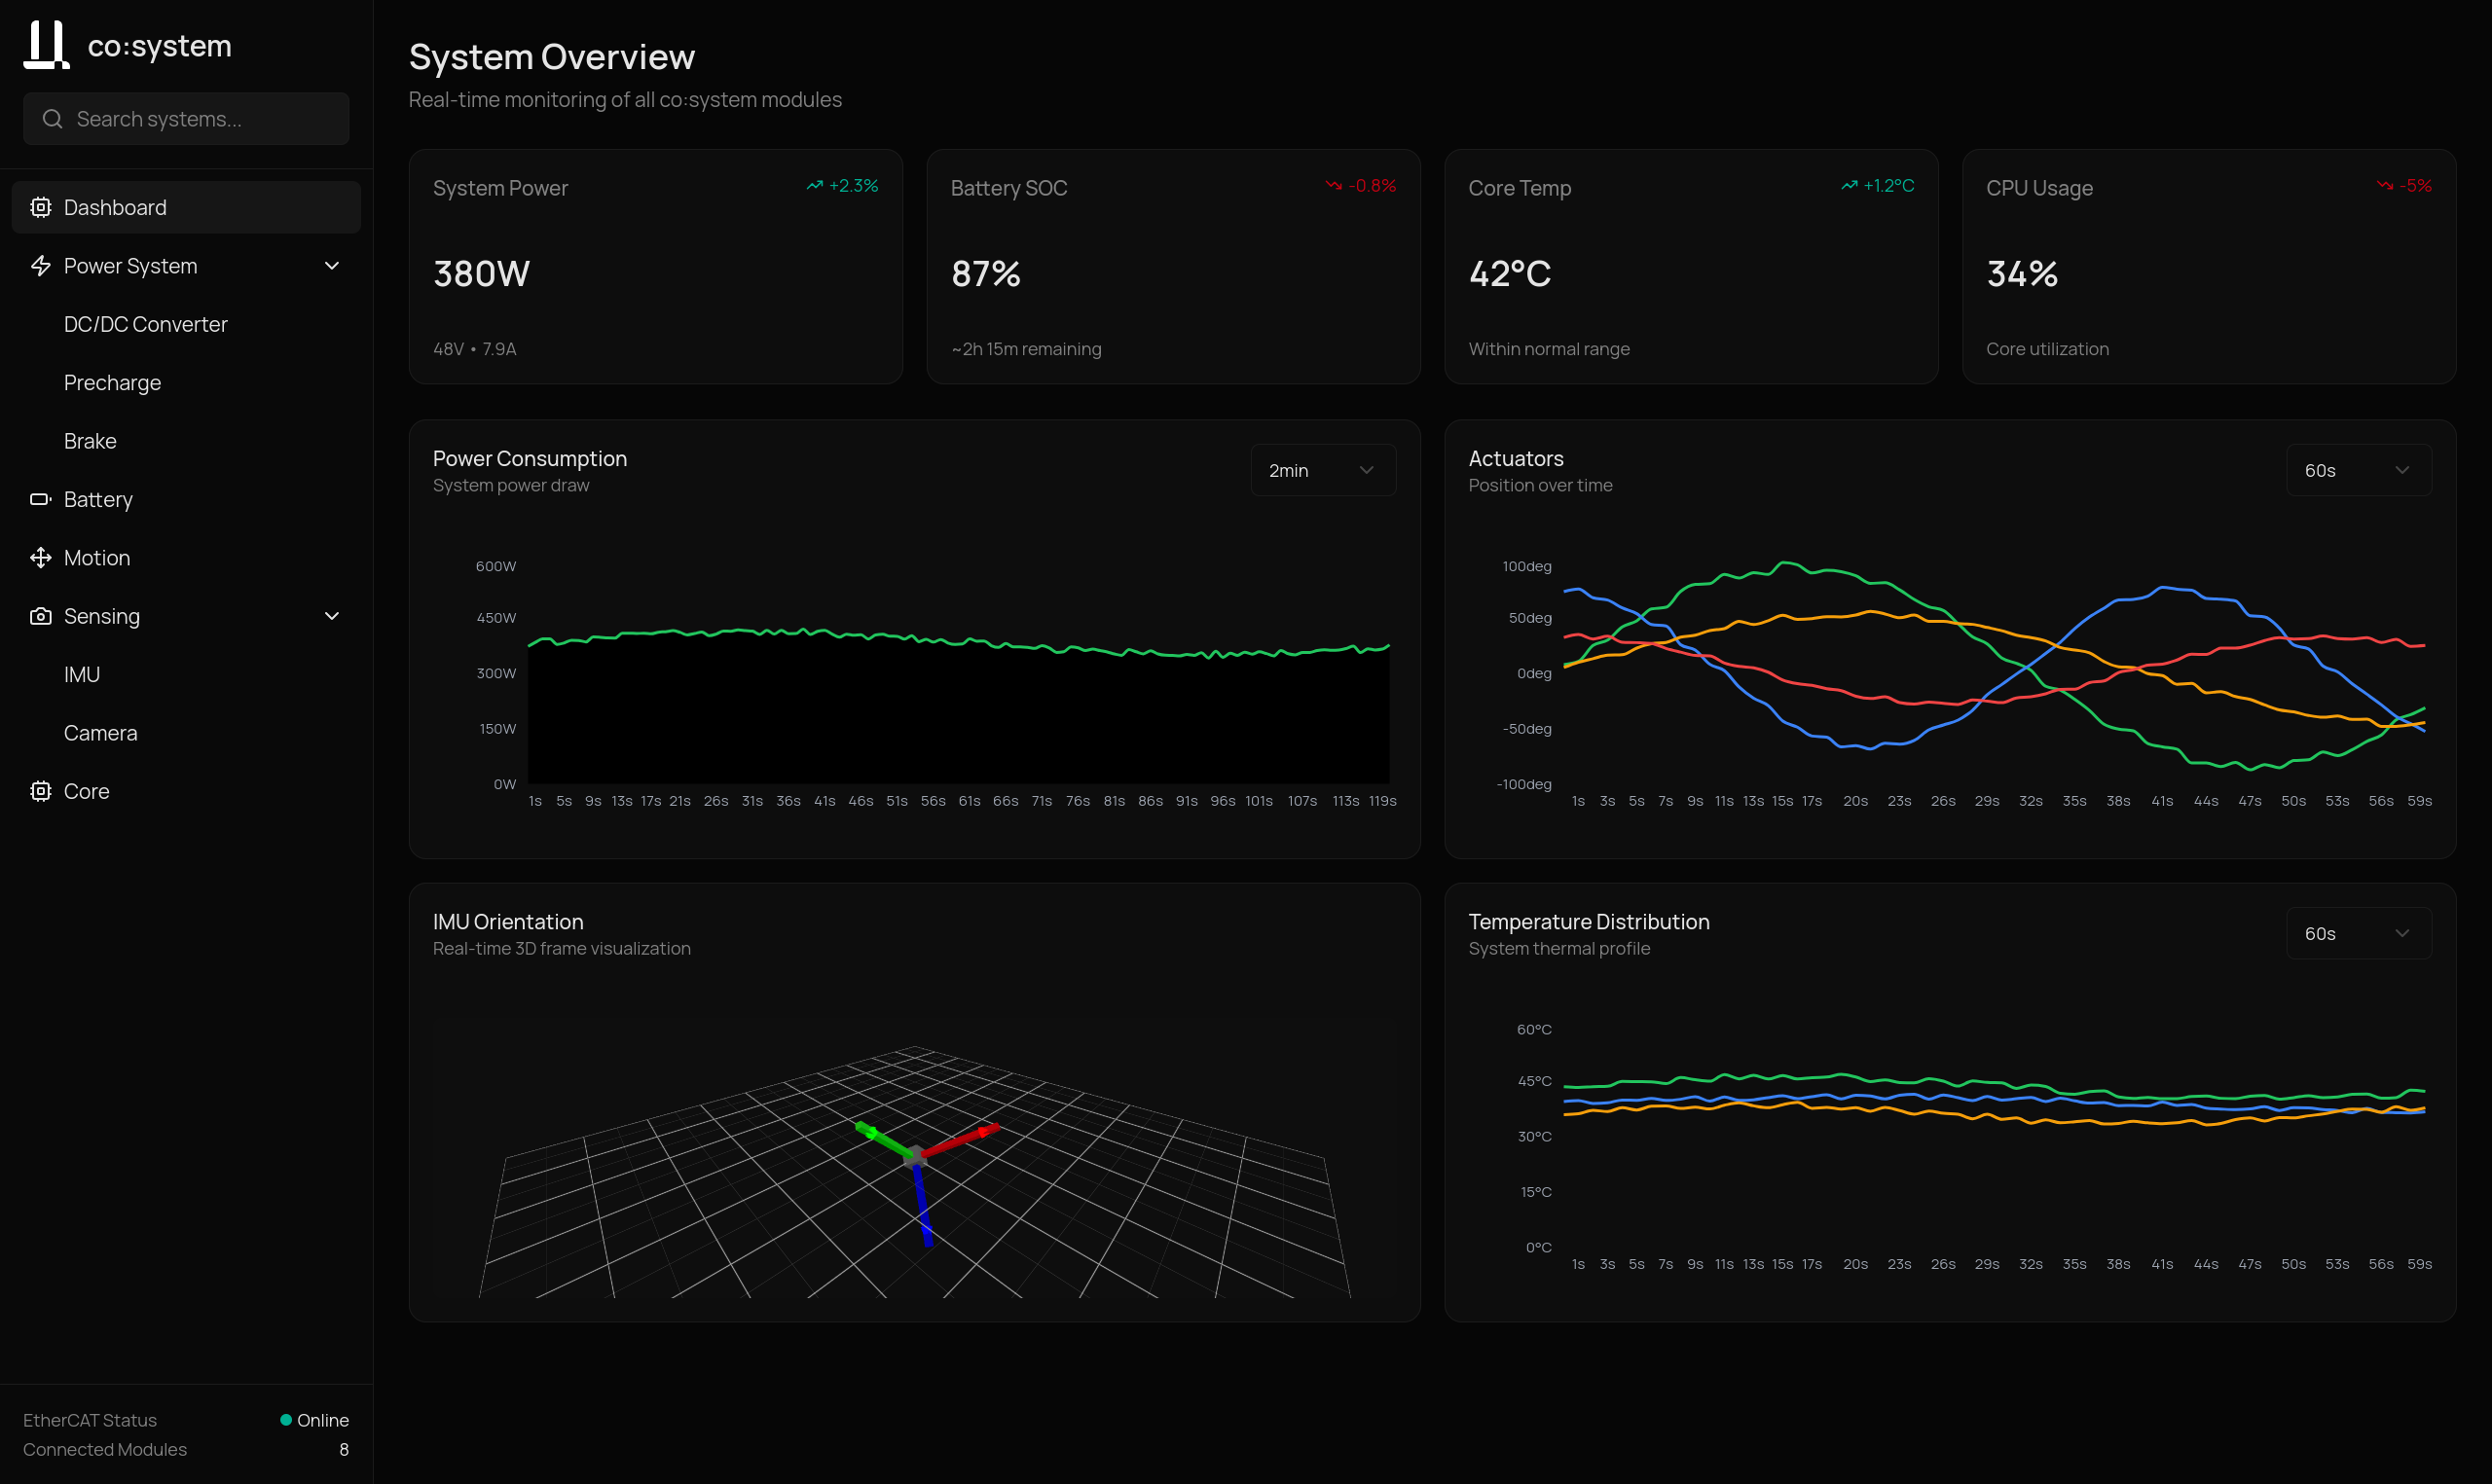Screen dimensions: 2492x1484
Task: Navigate to the Camera page
Action: (x=100, y=733)
